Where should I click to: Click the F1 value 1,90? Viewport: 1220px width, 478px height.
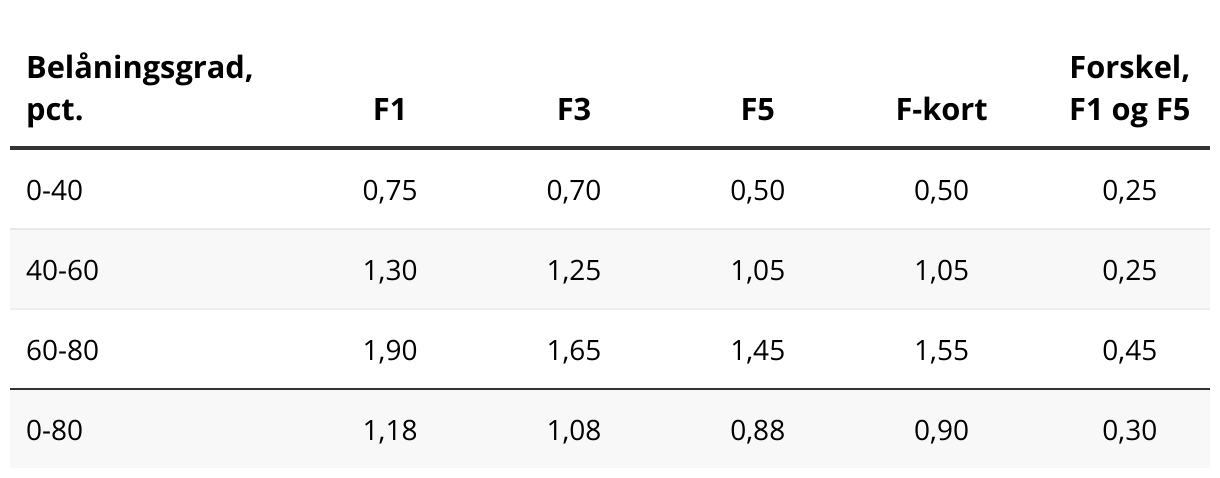[x=390, y=350]
